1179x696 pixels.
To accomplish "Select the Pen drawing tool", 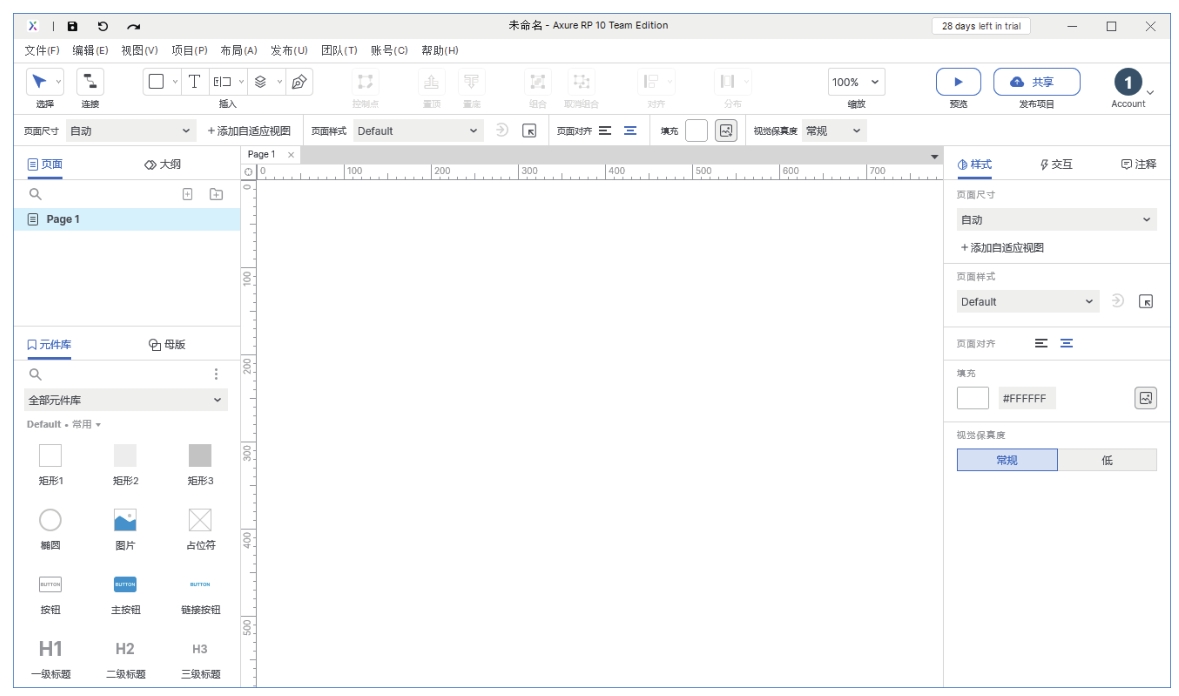I will point(298,81).
